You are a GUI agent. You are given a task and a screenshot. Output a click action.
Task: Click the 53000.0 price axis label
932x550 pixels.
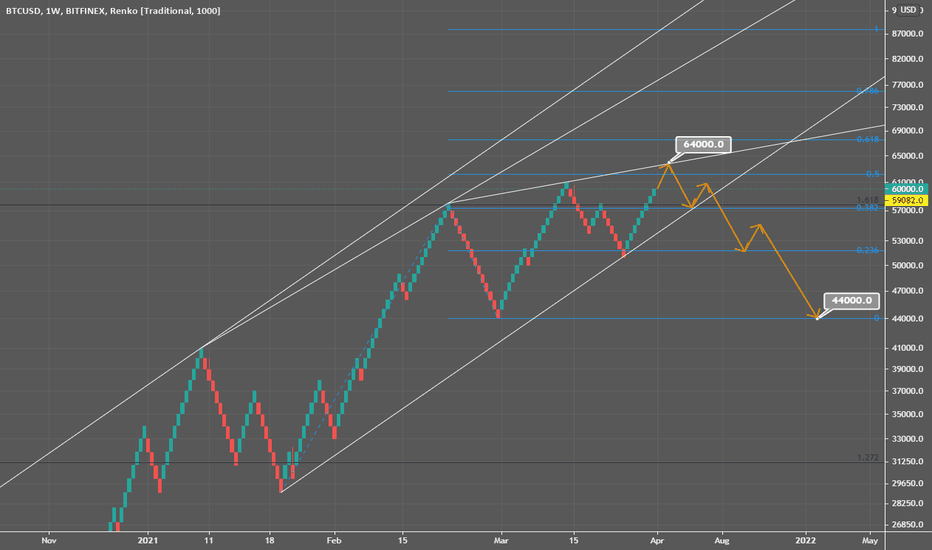tap(908, 241)
